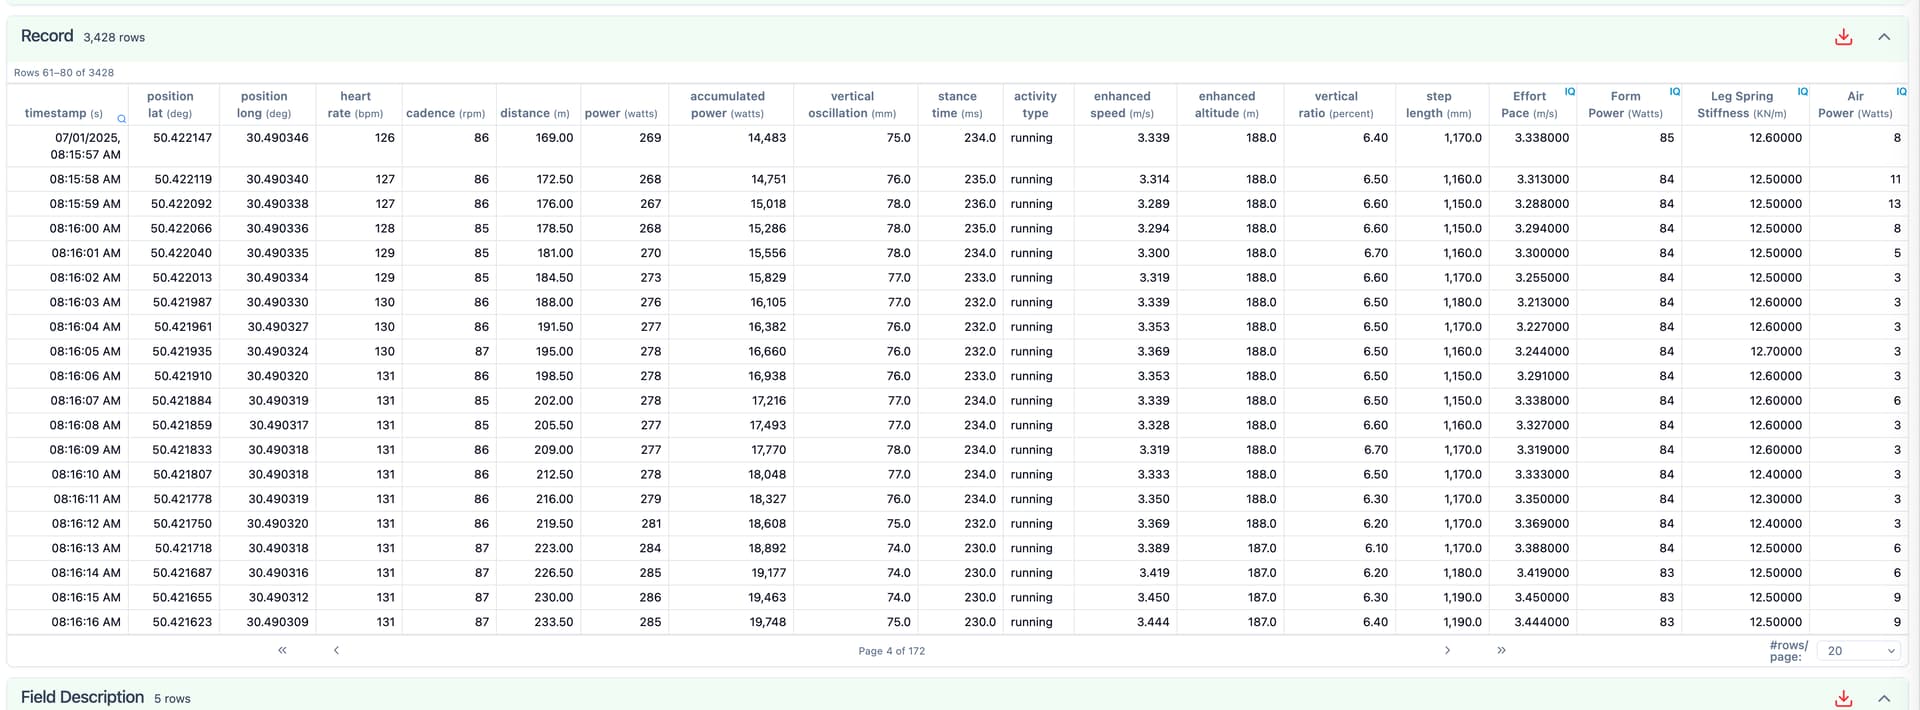Image resolution: width=1920 pixels, height=710 pixels.
Task: Jump to the first page of records
Action: pos(282,650)
